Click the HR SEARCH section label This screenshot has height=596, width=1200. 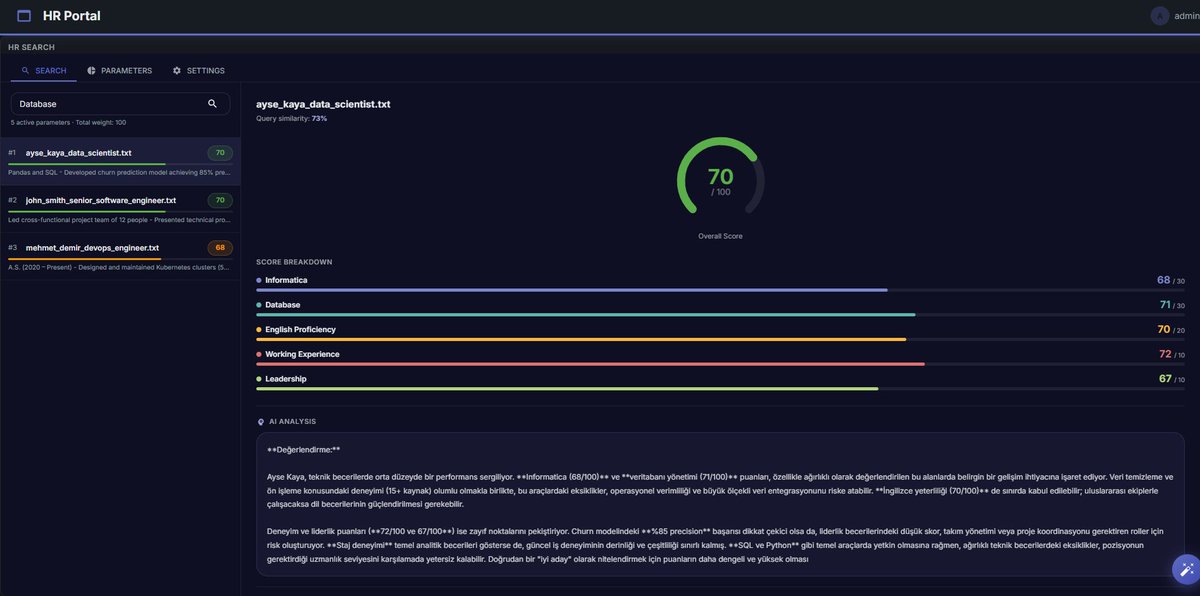point(31,47)
